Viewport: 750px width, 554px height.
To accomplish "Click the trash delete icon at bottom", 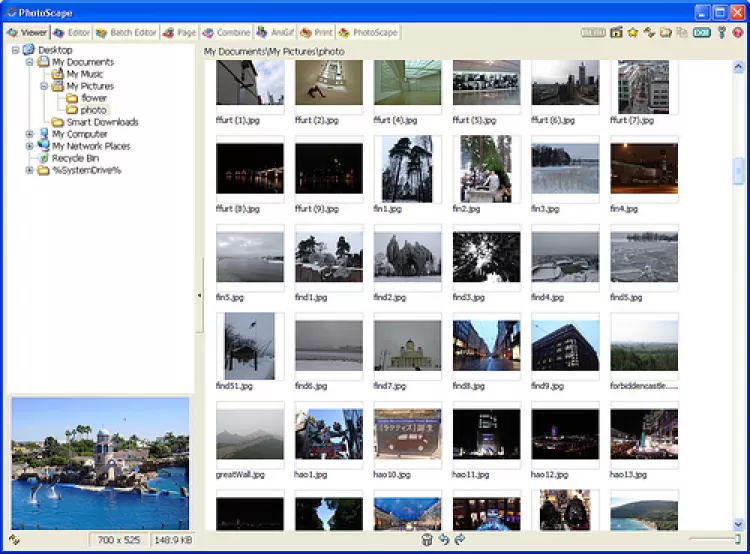I will point(427,540).
